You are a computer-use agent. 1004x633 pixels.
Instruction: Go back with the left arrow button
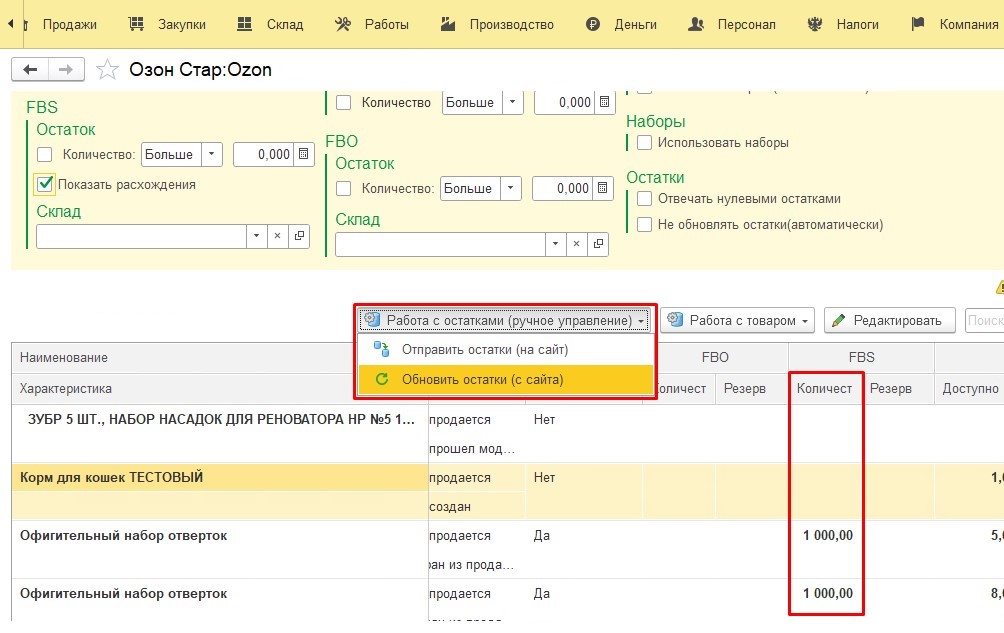(x=29, y=69)
